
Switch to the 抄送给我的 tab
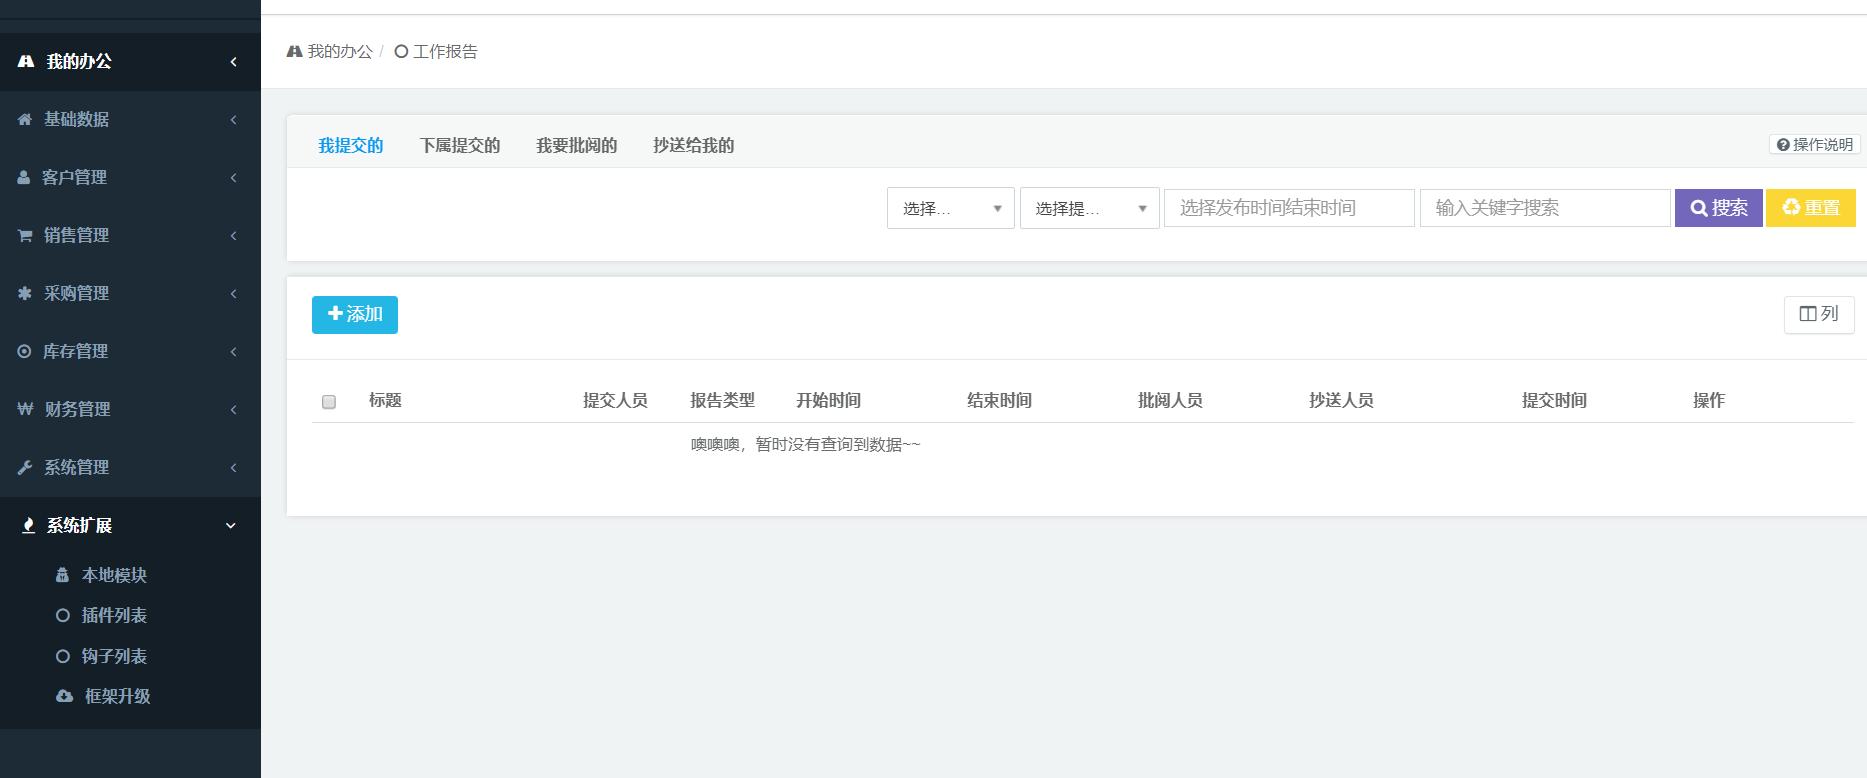(x=694, y=145)
